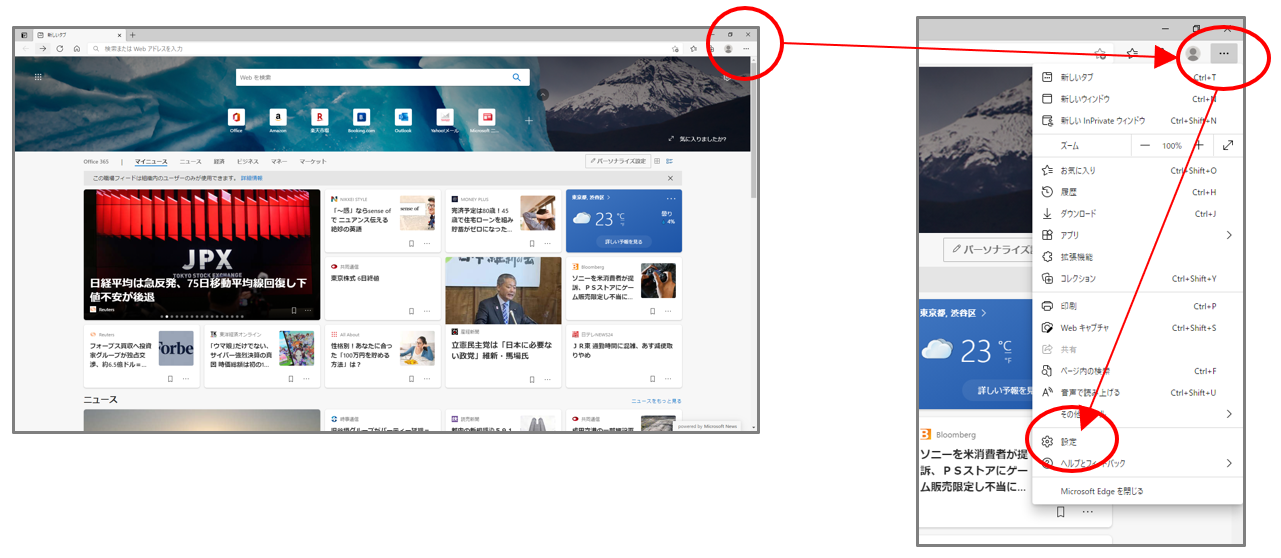Collapse the quick links with chevron button

[542, 95]
